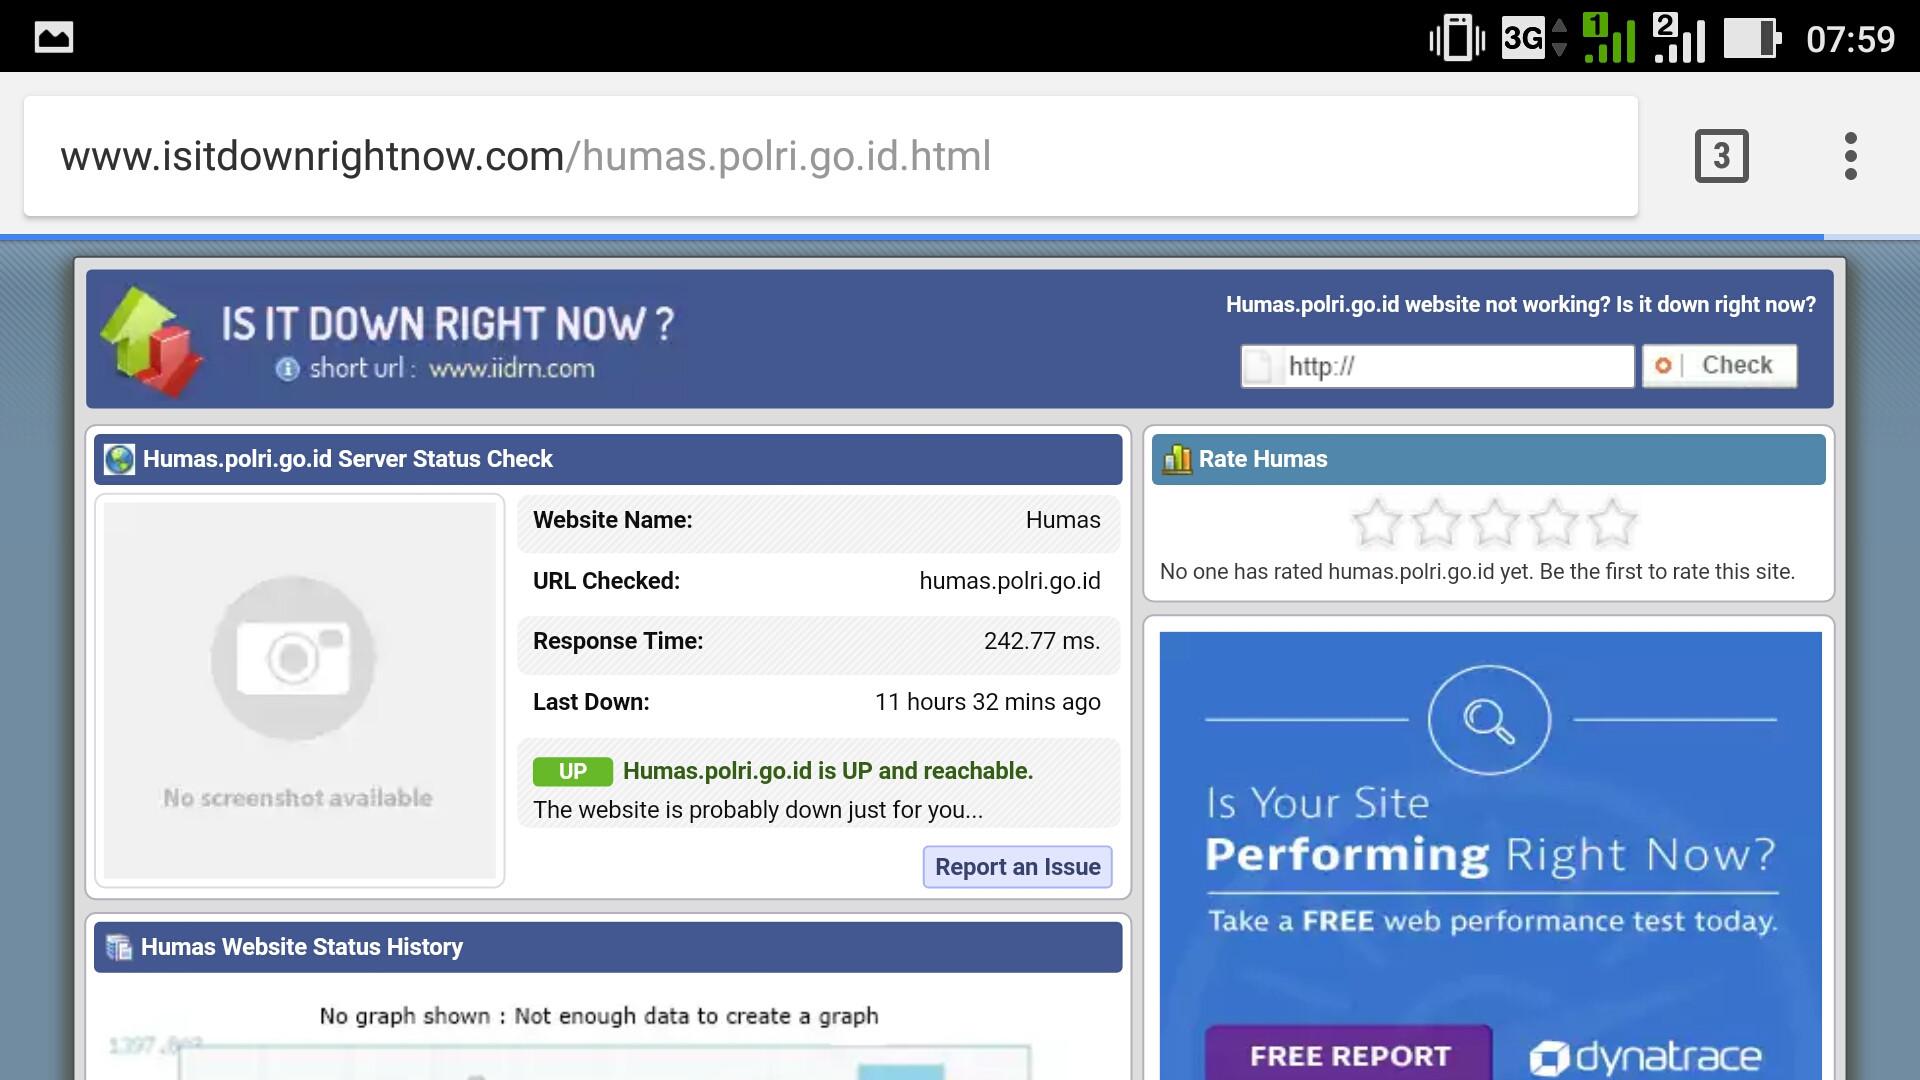Open the browser three-dot overflow menu
1920x1080 pixels.
pyautogui.click(x=1850, y=156)
